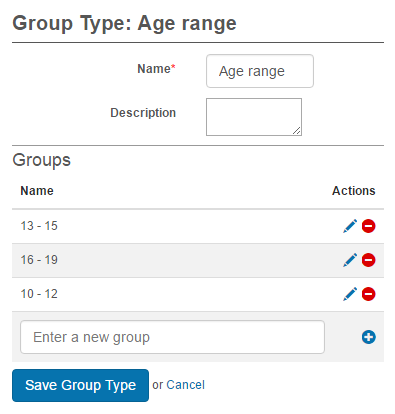Add new group with plus icon
395x414 pixels.
(x=369, y=337)
